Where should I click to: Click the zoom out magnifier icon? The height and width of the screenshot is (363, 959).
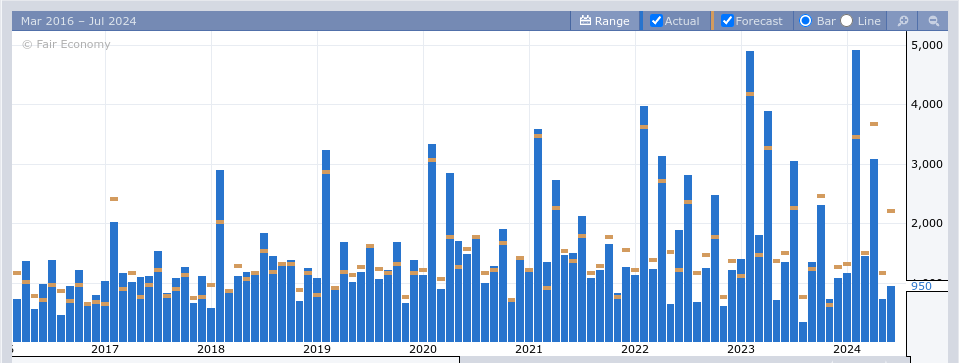click(933, 21)
